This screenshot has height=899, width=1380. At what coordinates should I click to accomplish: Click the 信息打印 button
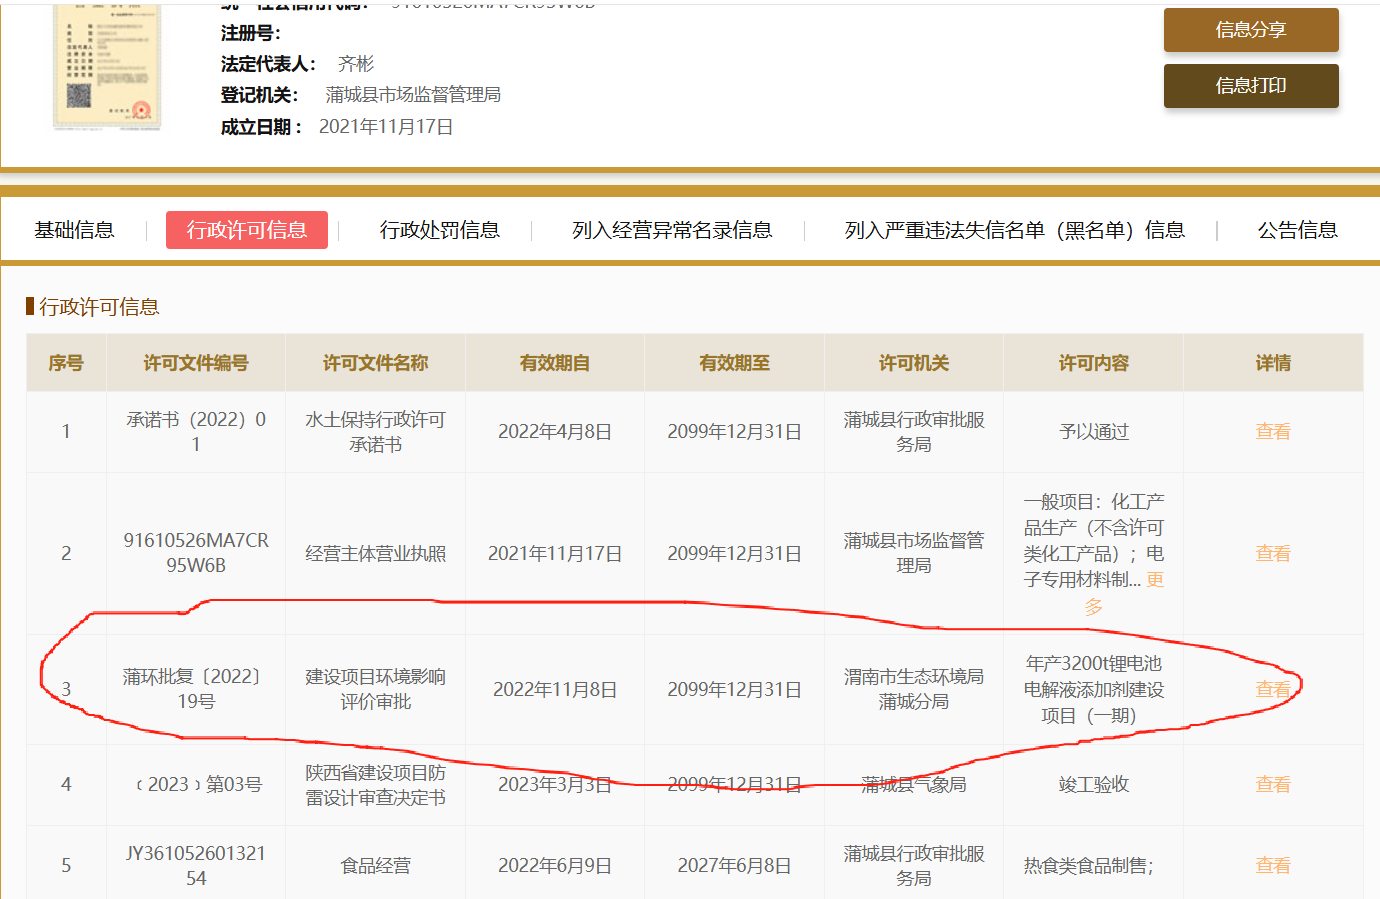tap(1251, 86)
